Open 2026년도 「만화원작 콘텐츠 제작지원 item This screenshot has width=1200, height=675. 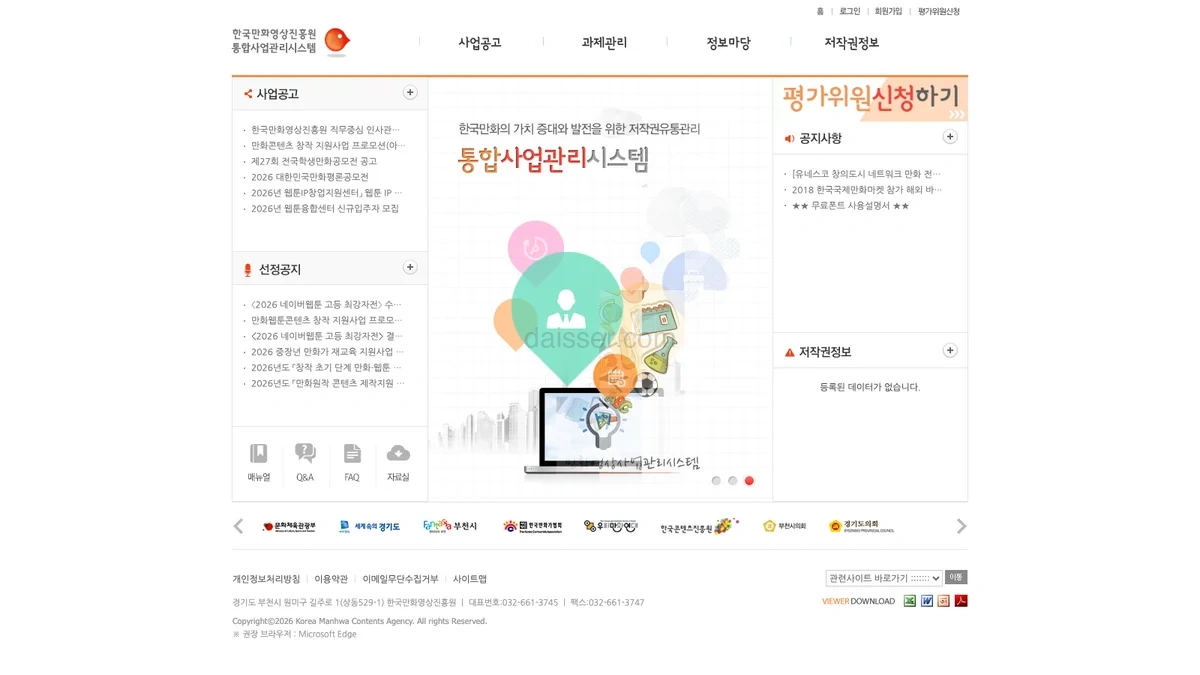[328, 383]
